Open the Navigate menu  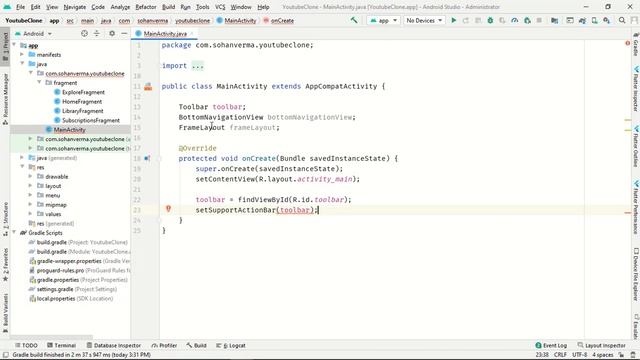coord(75,7)
